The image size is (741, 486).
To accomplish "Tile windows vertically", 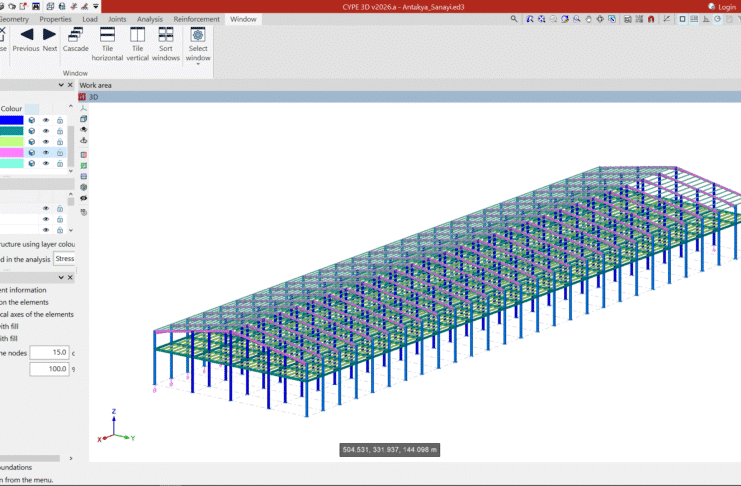I will click(138, 44).
